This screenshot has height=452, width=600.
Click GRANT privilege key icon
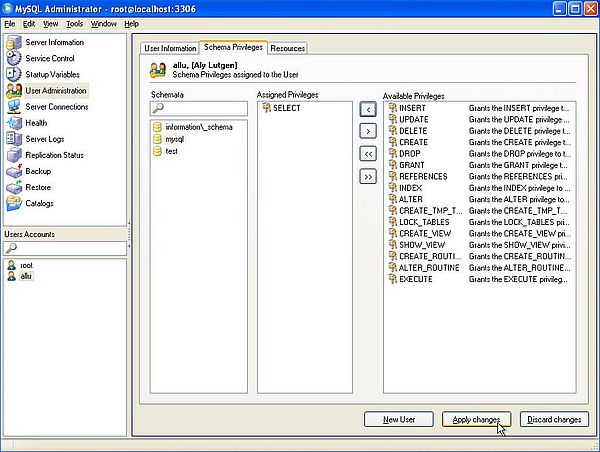[393, 165]
